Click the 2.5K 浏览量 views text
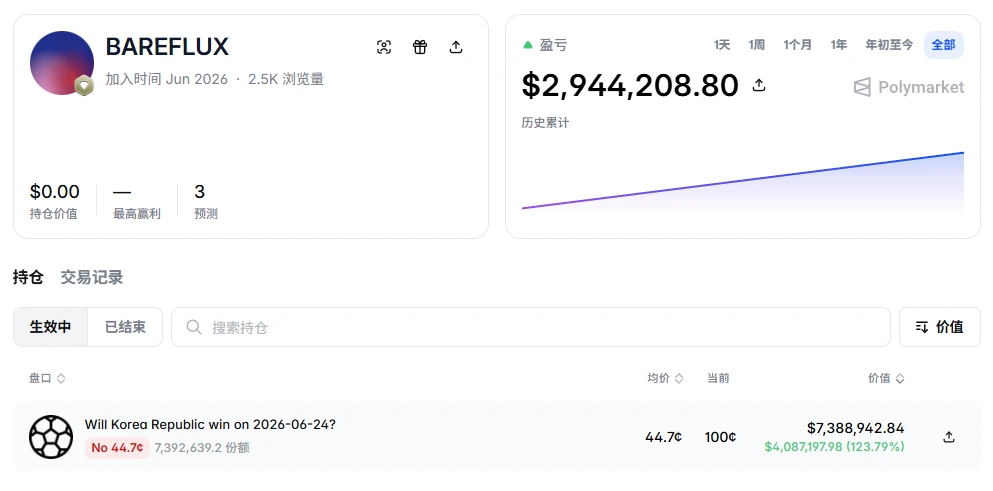Image resolution: width=993 pixels, height=491 pixels. [x=286, y=79]
